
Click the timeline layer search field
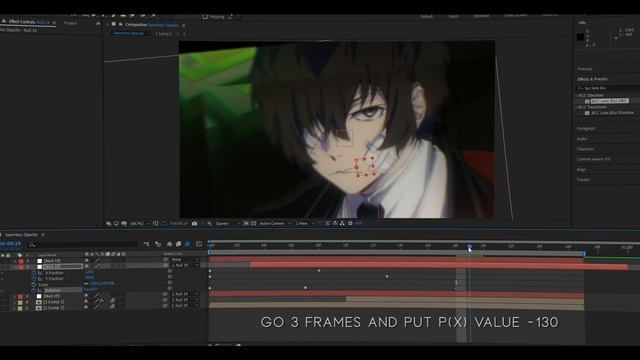click(x=84, y=244)
